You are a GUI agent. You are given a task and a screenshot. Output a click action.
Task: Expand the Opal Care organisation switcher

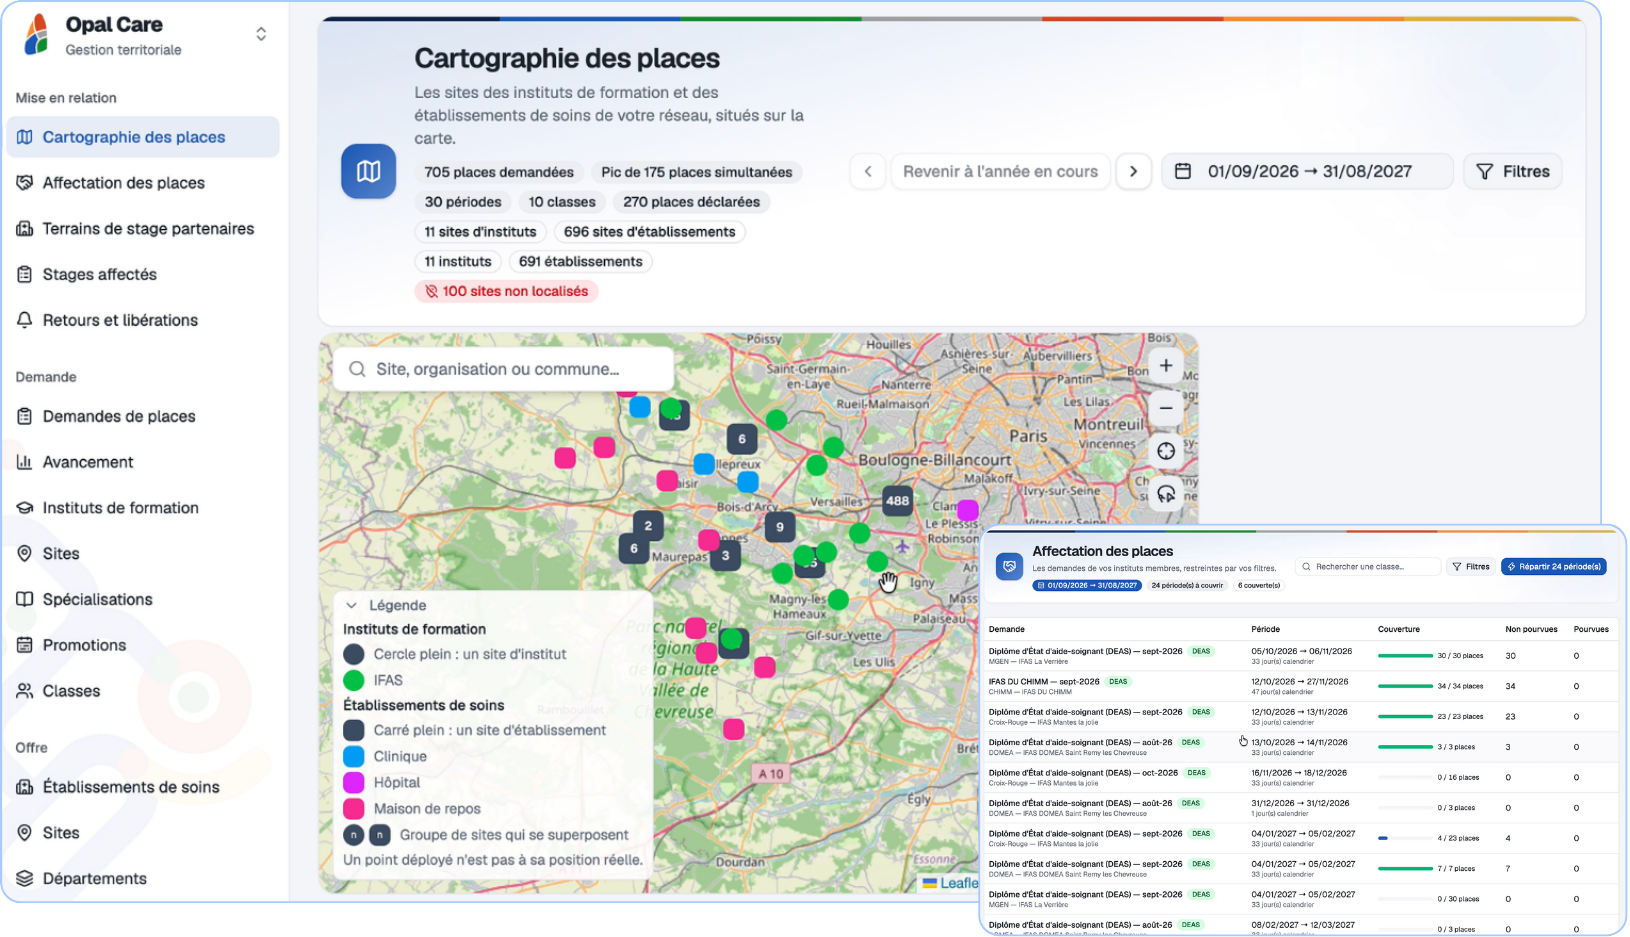coord(261,34)
